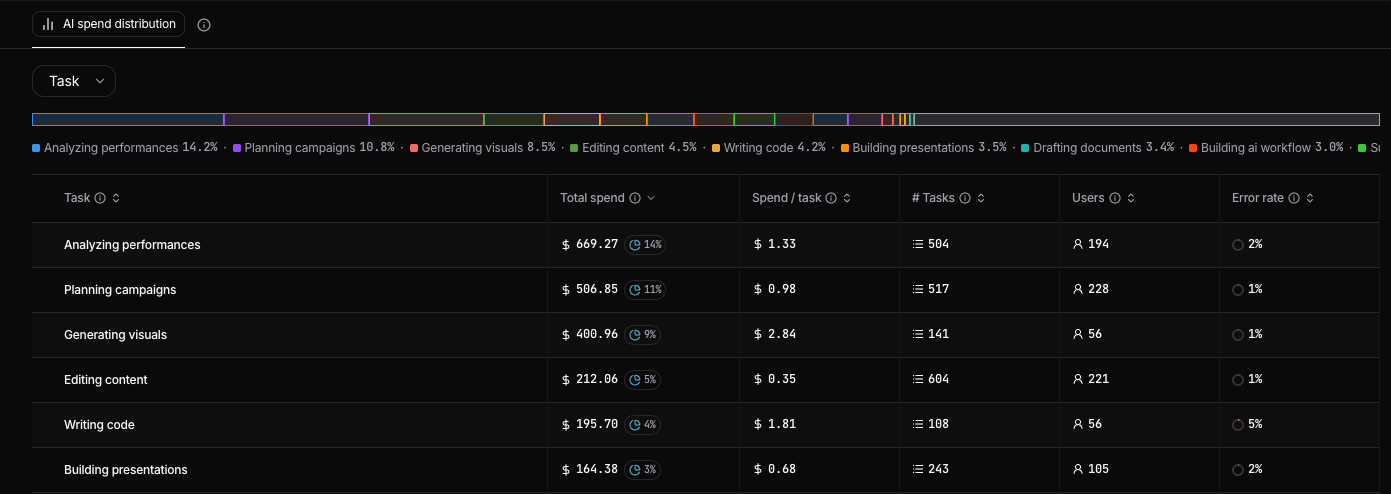The height and width of the screenshot is (494, 1391).
Task: Click the Building presentations total spend cell
Action: pos(643,469)
